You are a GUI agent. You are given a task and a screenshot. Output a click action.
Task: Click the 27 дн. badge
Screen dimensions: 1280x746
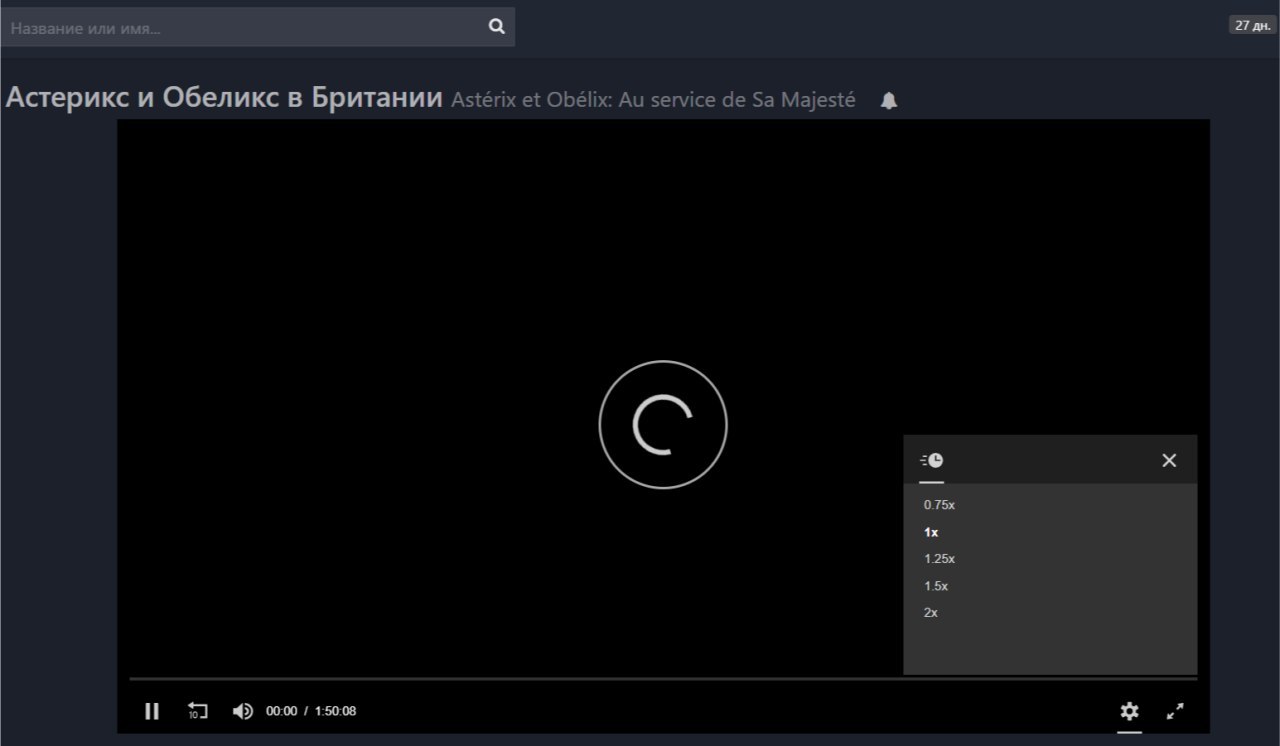coord(1253,26)
